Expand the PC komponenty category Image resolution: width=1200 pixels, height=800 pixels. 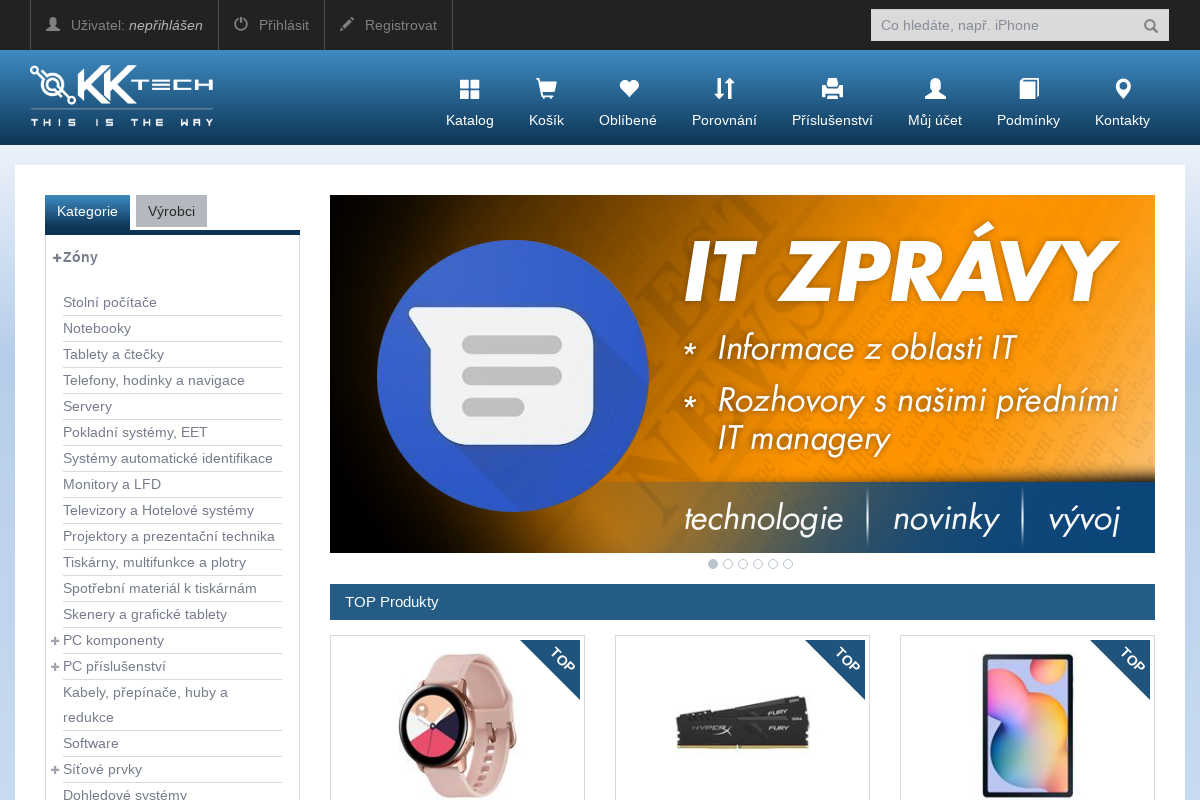[55, 641]
